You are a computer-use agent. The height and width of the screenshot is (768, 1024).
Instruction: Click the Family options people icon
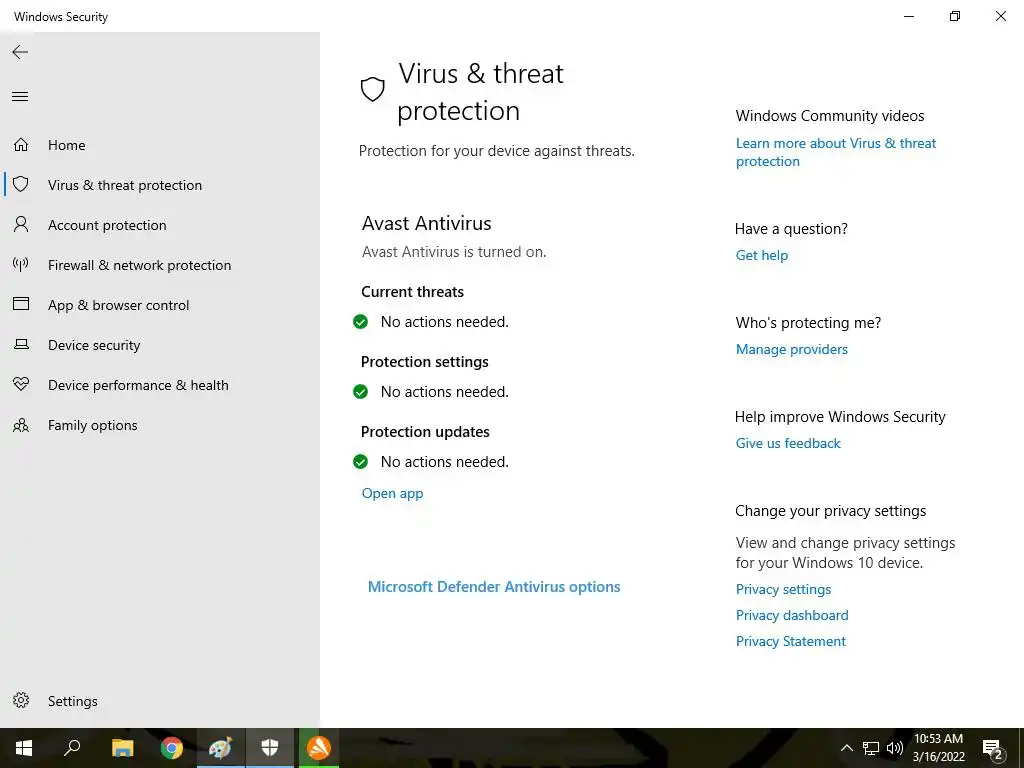coord(21,425)
